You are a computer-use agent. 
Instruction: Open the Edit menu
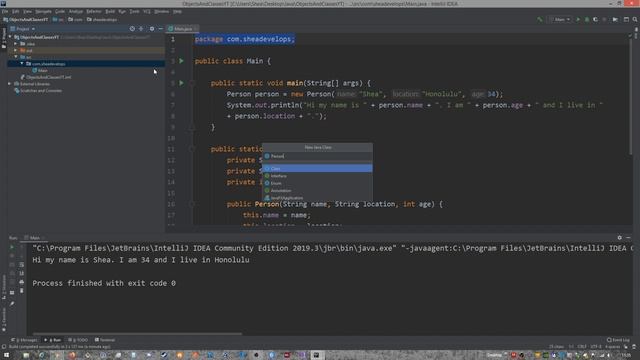pyautogui.click(x=16, y=11)
